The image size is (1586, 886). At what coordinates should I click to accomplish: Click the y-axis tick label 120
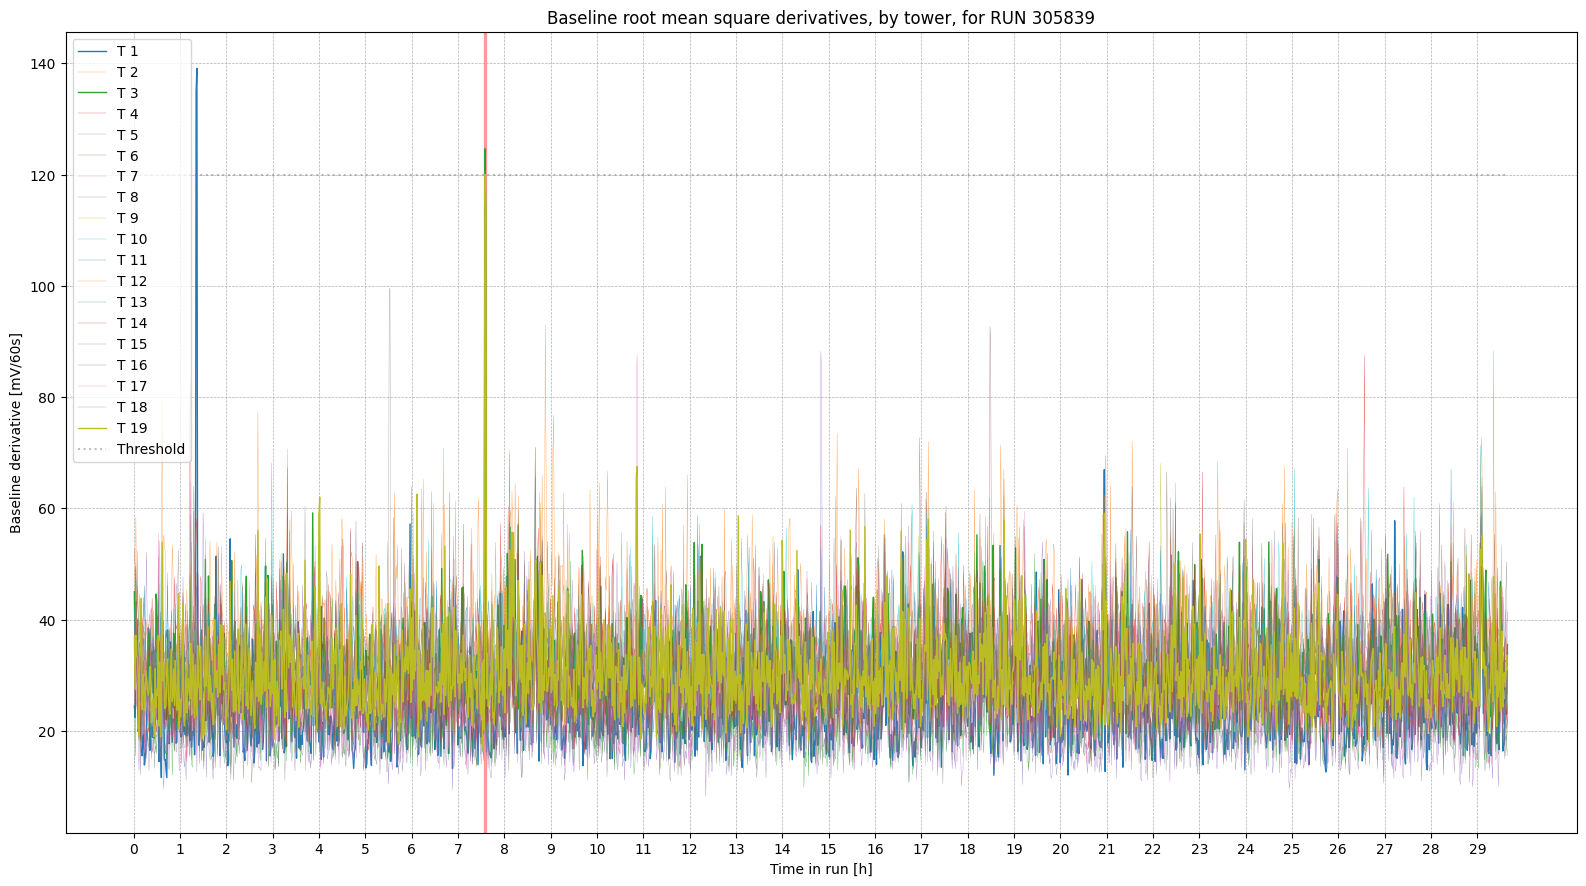click(44, 176)
